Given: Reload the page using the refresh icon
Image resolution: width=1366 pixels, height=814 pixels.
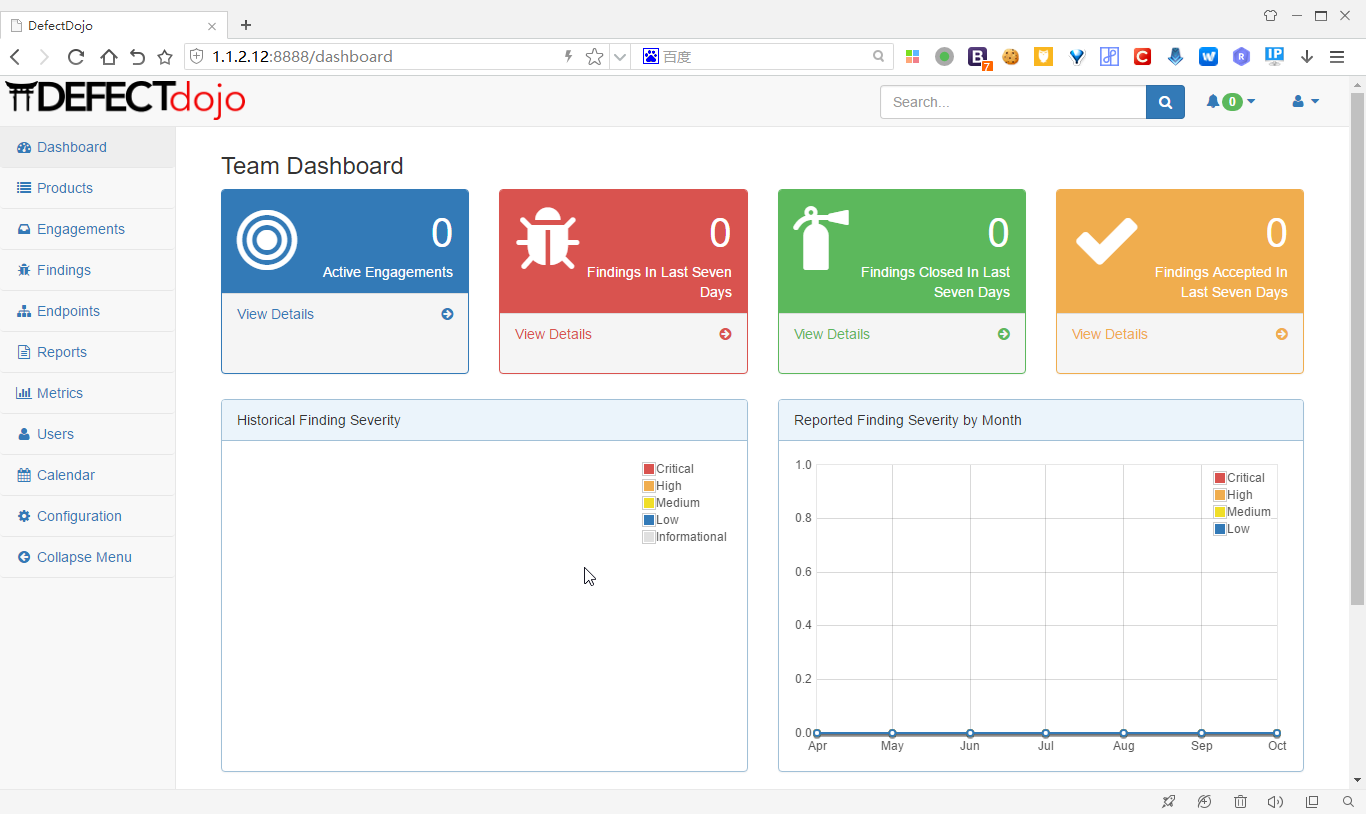Looking at the screenshot, I should [x=76, y=57].
